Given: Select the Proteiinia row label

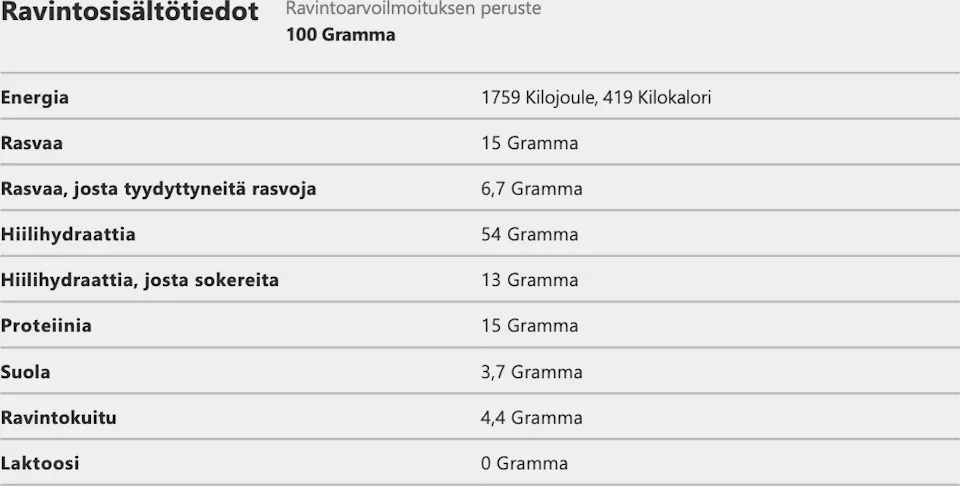Looking at the screenshot, I should pyautogui.click(x=46, y=326).
